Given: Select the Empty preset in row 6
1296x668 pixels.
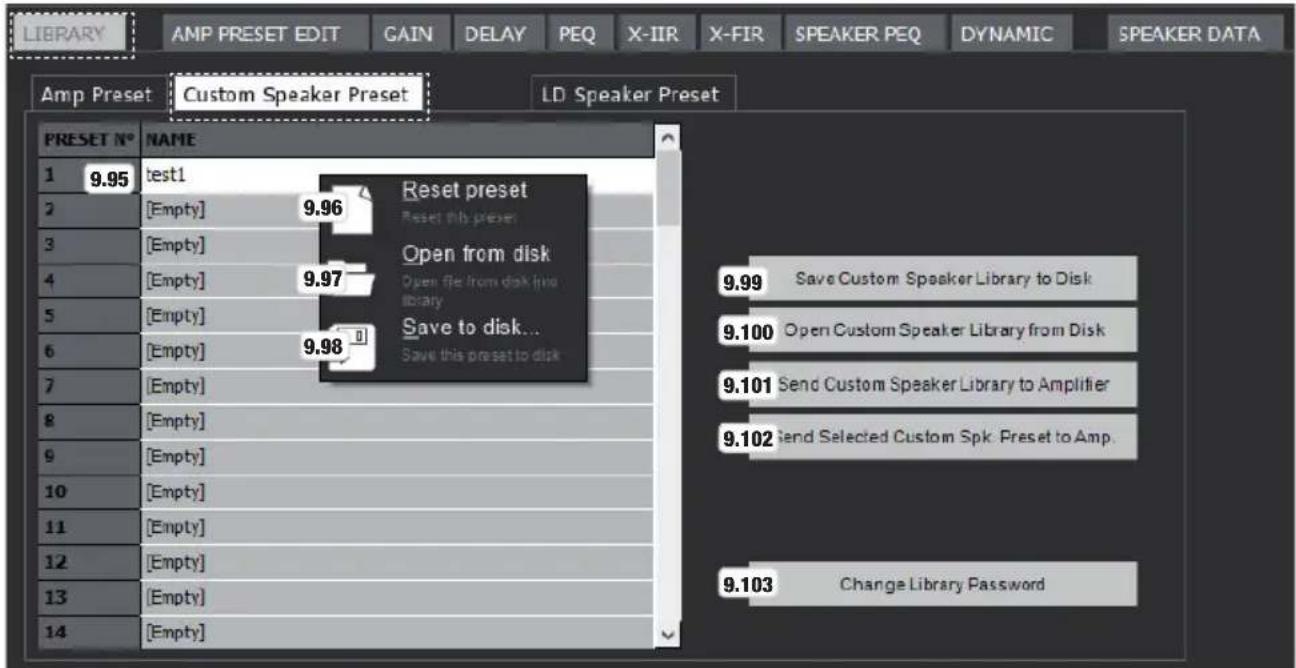Looking at the screenshot, I should point(398,350).
